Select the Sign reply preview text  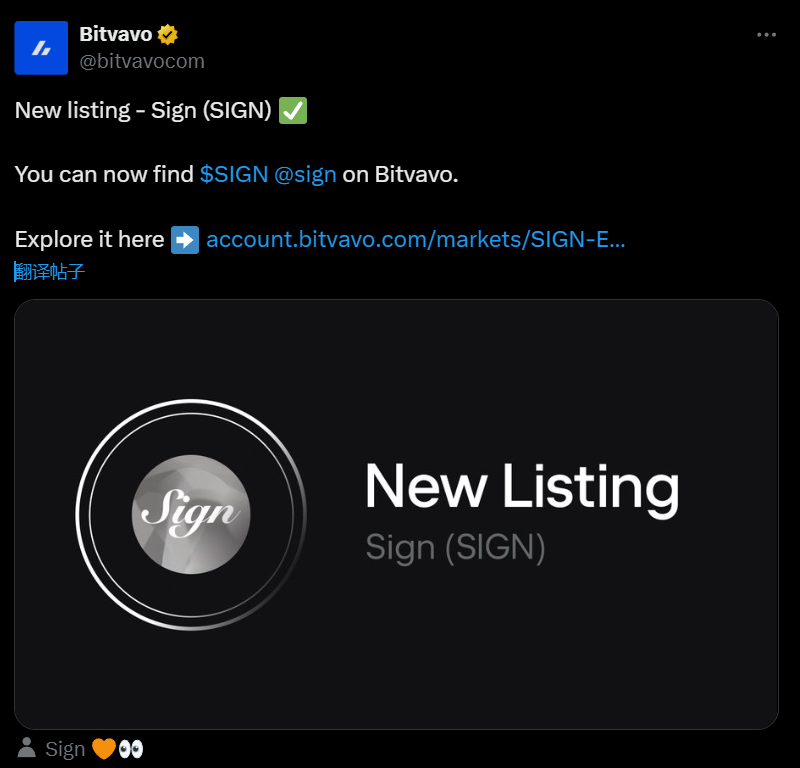[x=64, y=747]
